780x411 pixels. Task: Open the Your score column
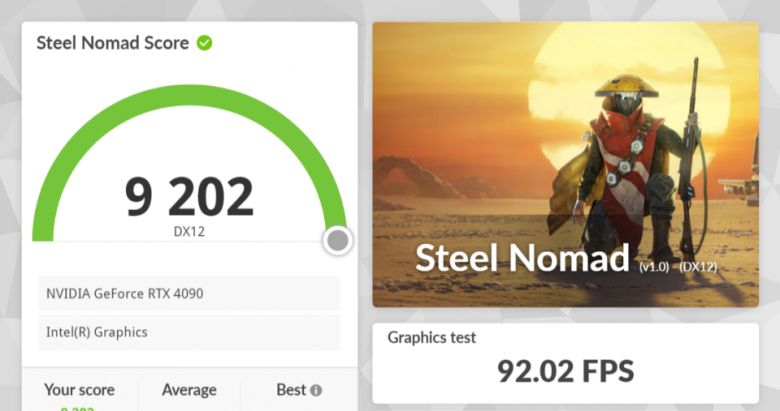click(79, 390)
